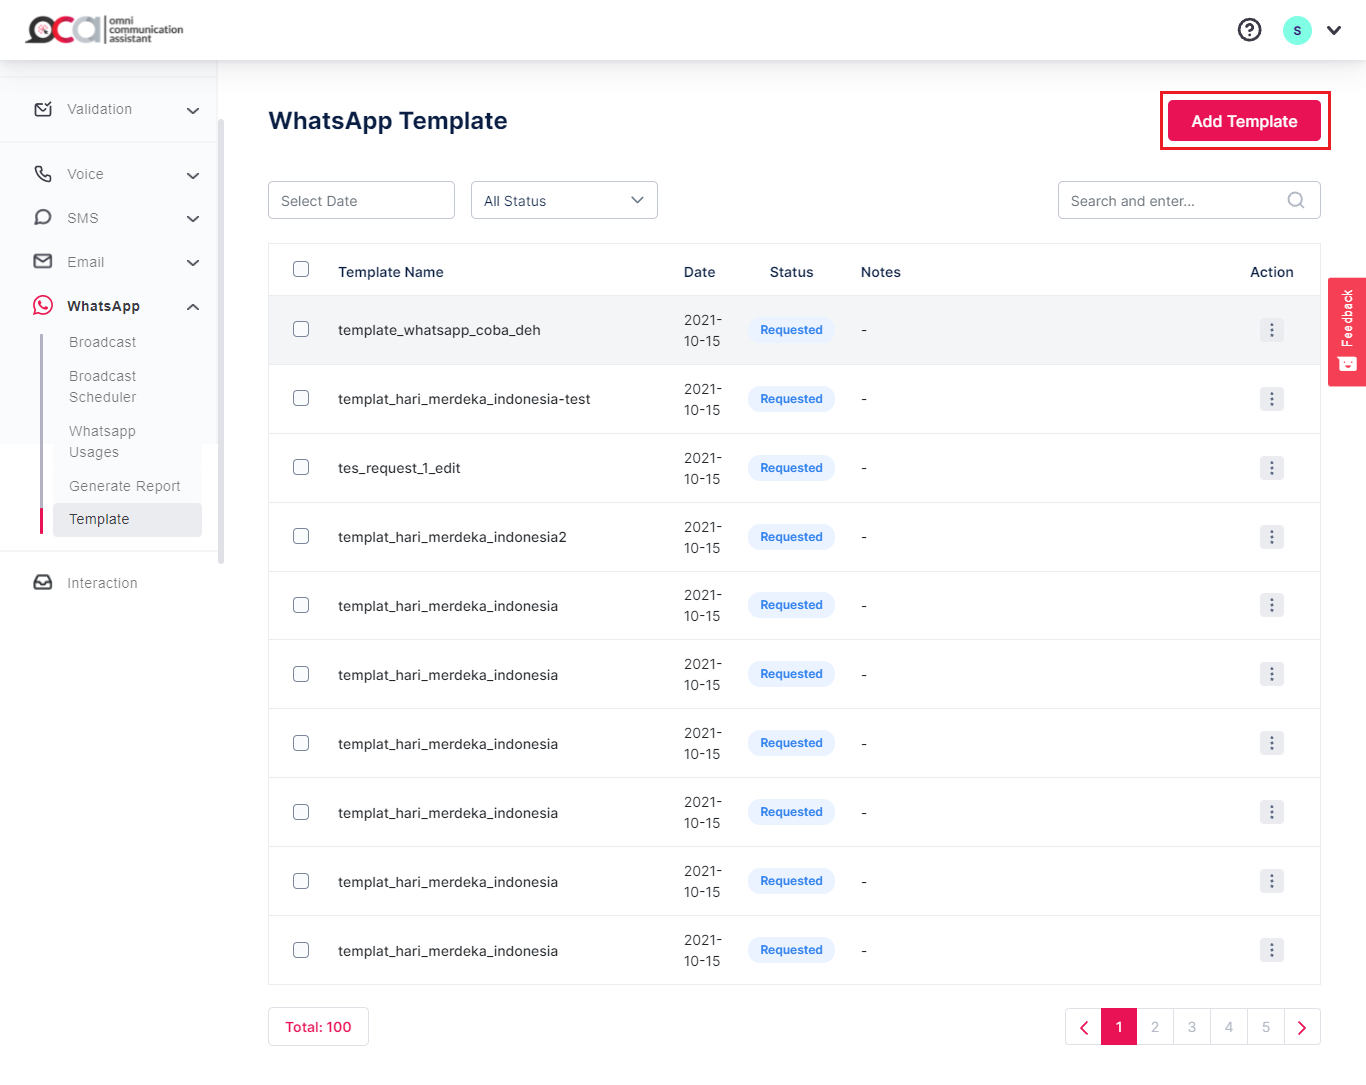This screenshot has width=1366, height=1085.
Task: Jump to page 3 in pagination
Action: (1191, 1027)
